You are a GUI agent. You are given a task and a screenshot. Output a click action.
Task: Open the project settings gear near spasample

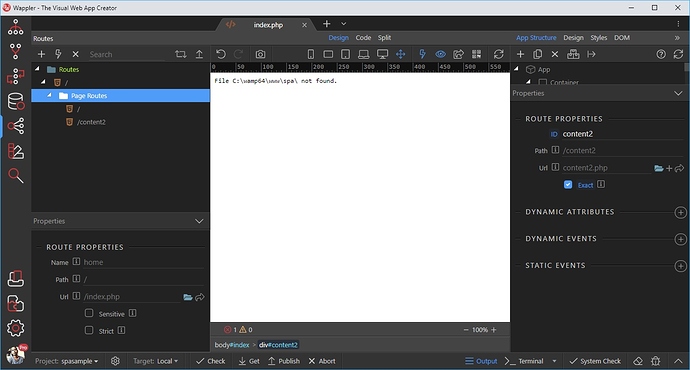click(x=115, y=361)
